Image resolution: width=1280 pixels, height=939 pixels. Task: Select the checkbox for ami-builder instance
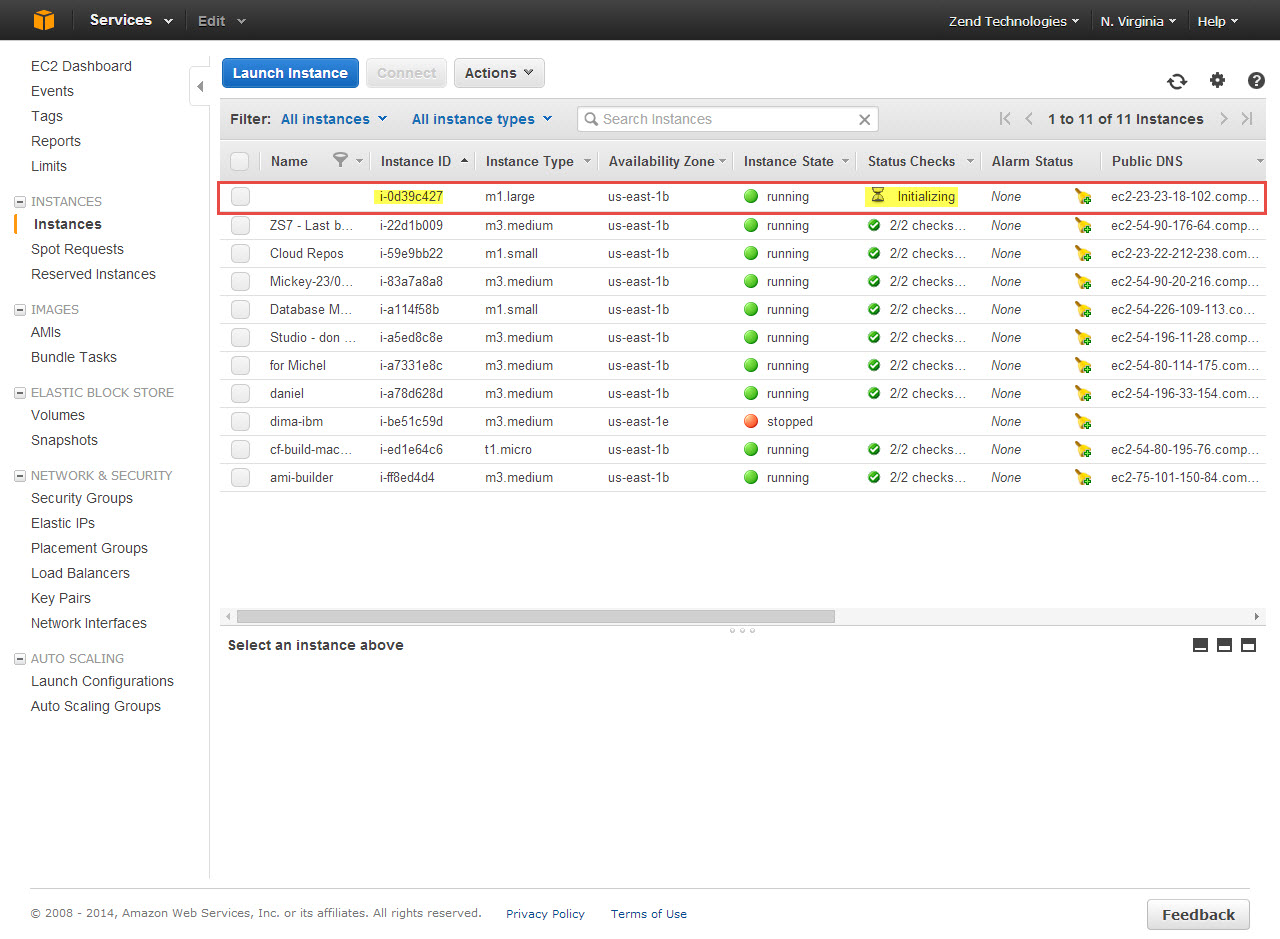tap(239, 477)
